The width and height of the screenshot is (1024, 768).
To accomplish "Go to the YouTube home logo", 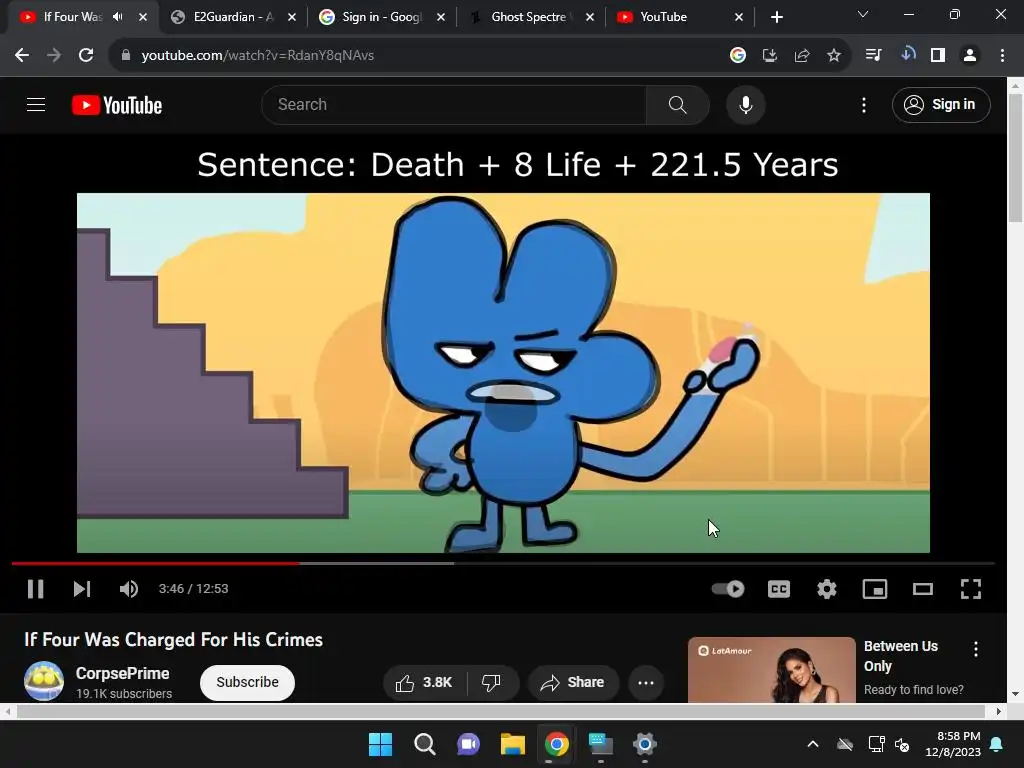I will 117,105.
